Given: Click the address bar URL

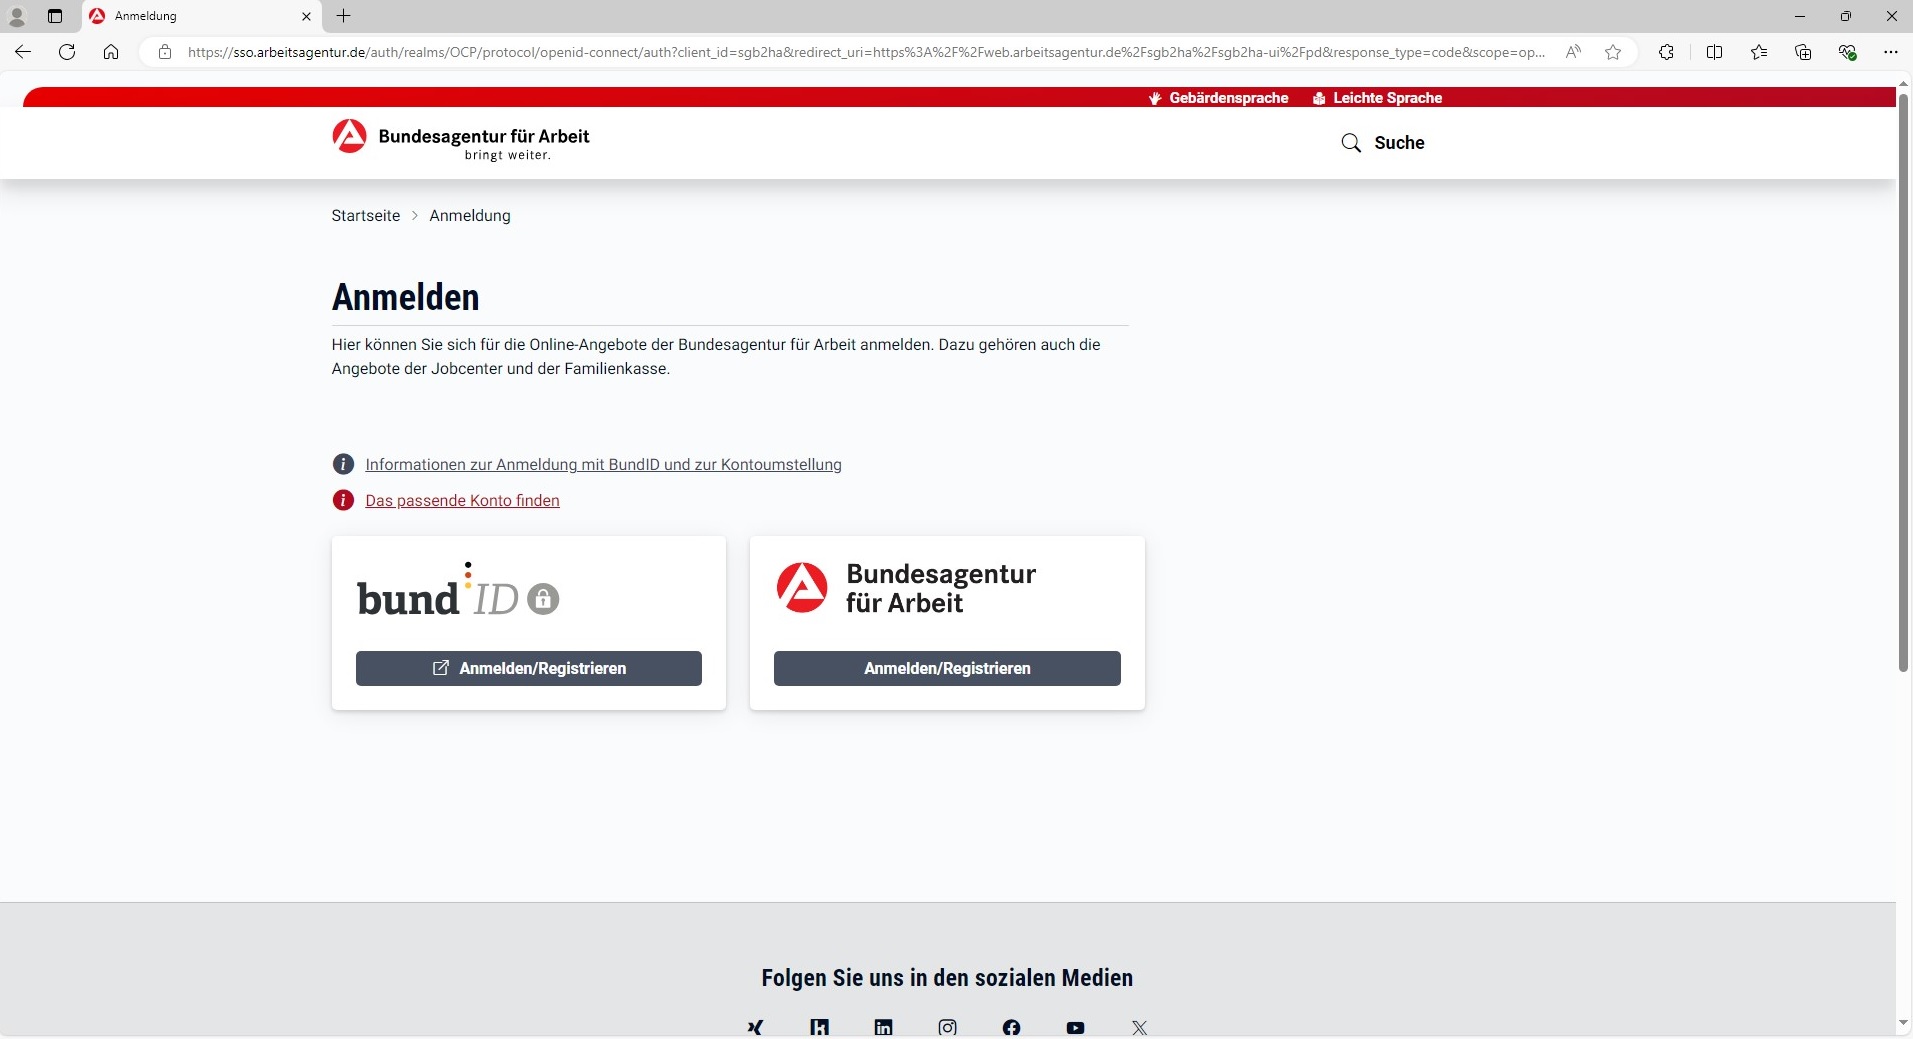Looking at the screenshot, I should point(865,52).
